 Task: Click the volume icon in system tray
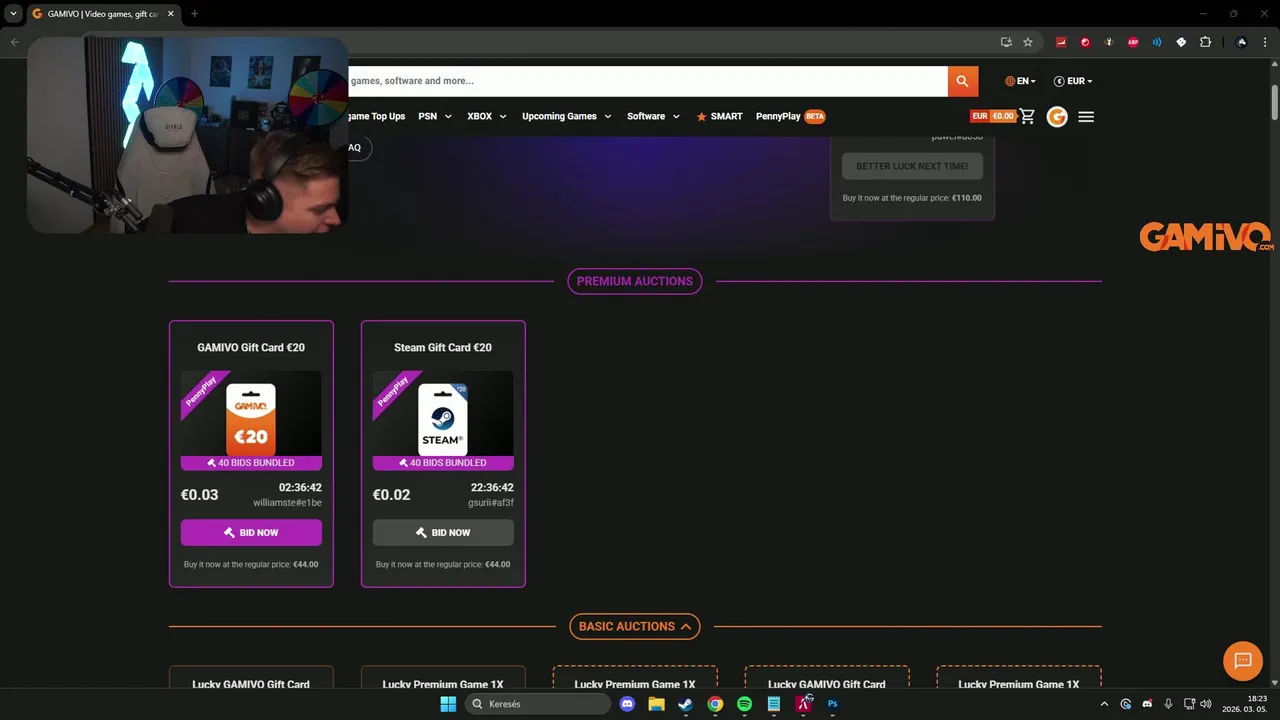pos(1206,704)
